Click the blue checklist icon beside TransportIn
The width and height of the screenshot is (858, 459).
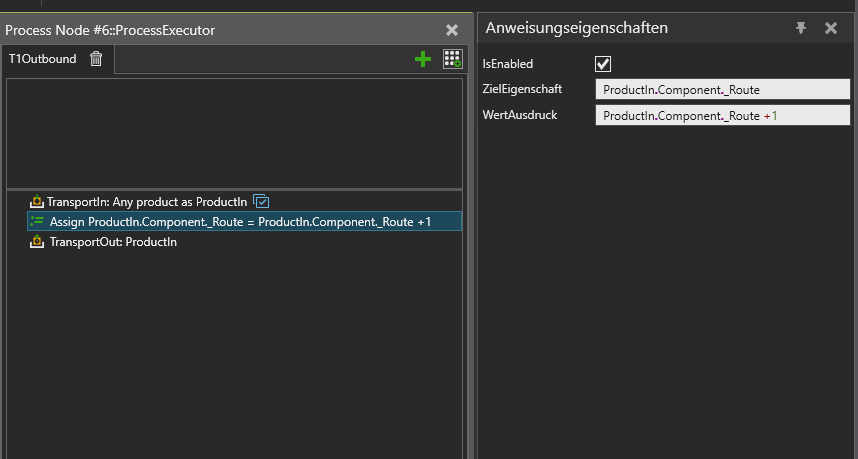262,201
